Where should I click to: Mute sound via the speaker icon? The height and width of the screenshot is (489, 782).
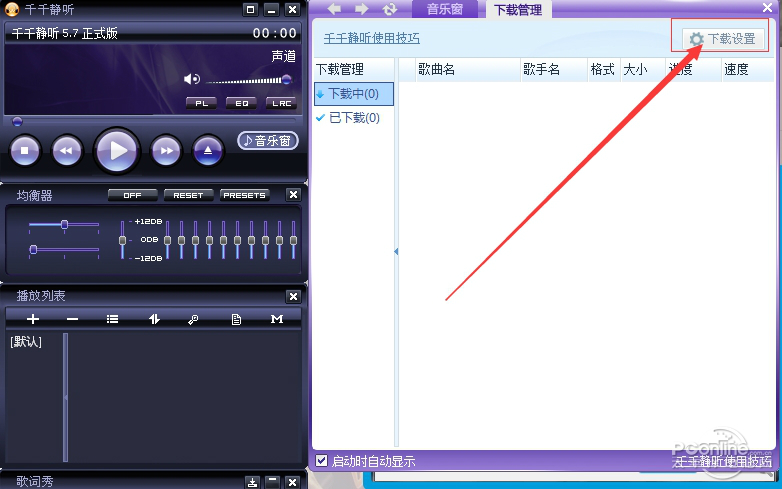[192, 79]
